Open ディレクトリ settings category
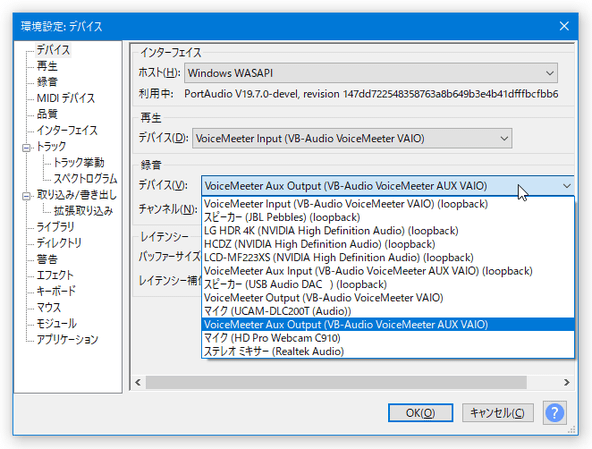 point(59,243)
